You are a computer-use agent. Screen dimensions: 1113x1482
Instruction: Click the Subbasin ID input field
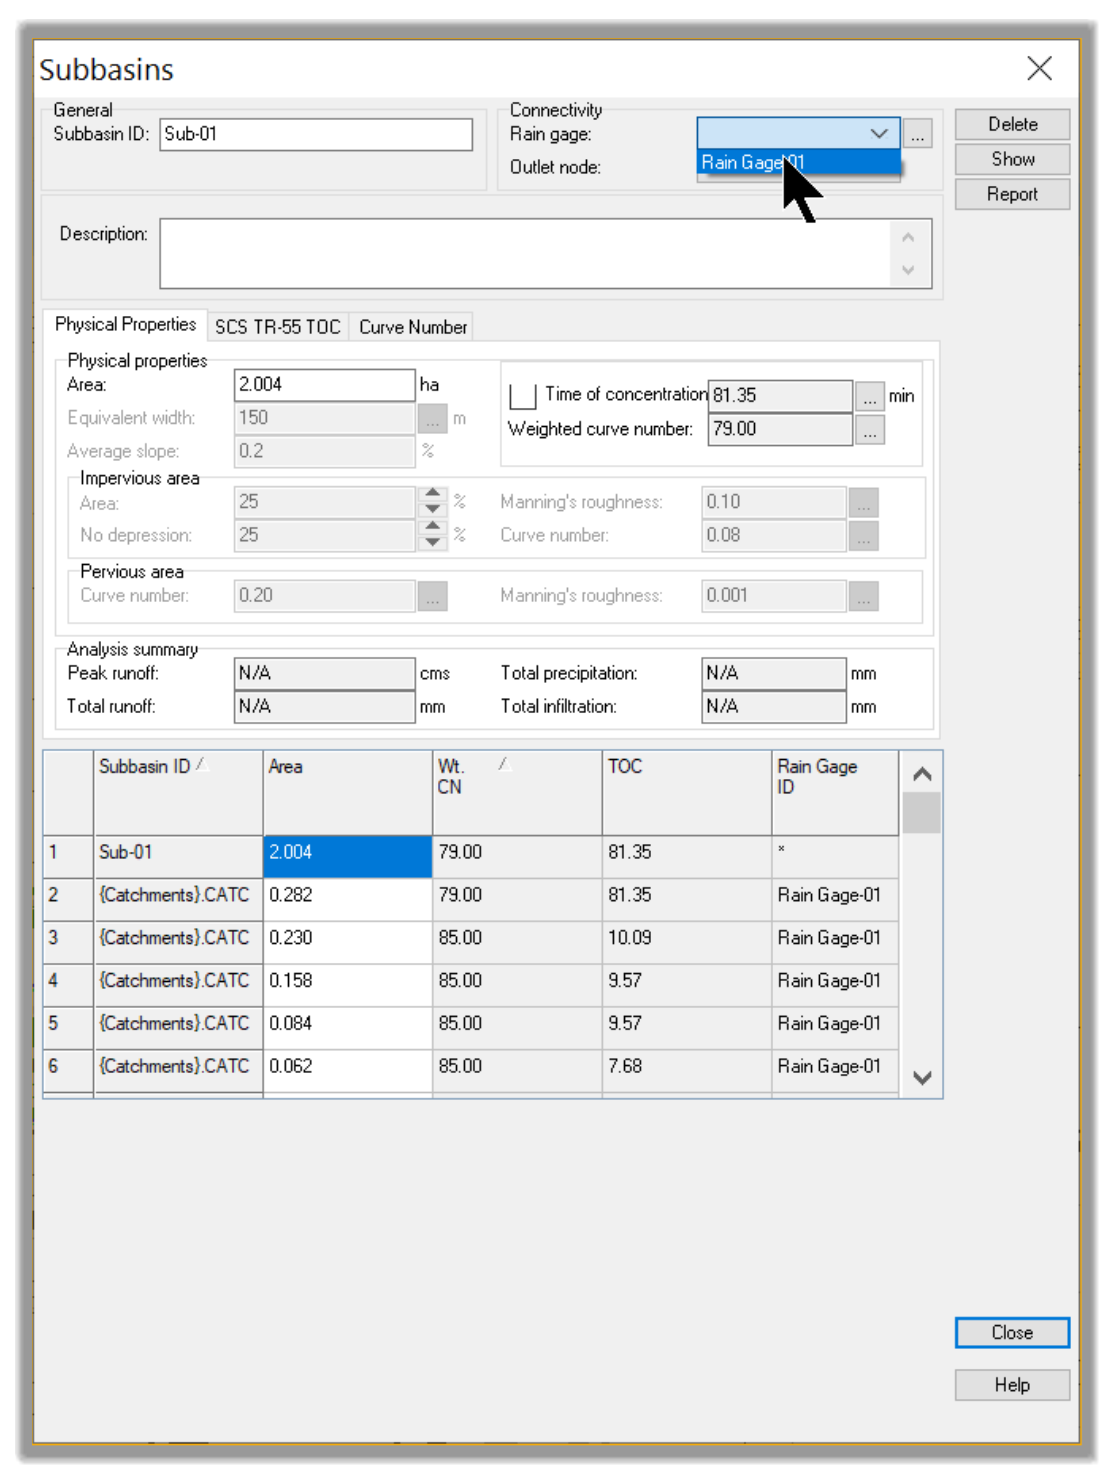316,134
